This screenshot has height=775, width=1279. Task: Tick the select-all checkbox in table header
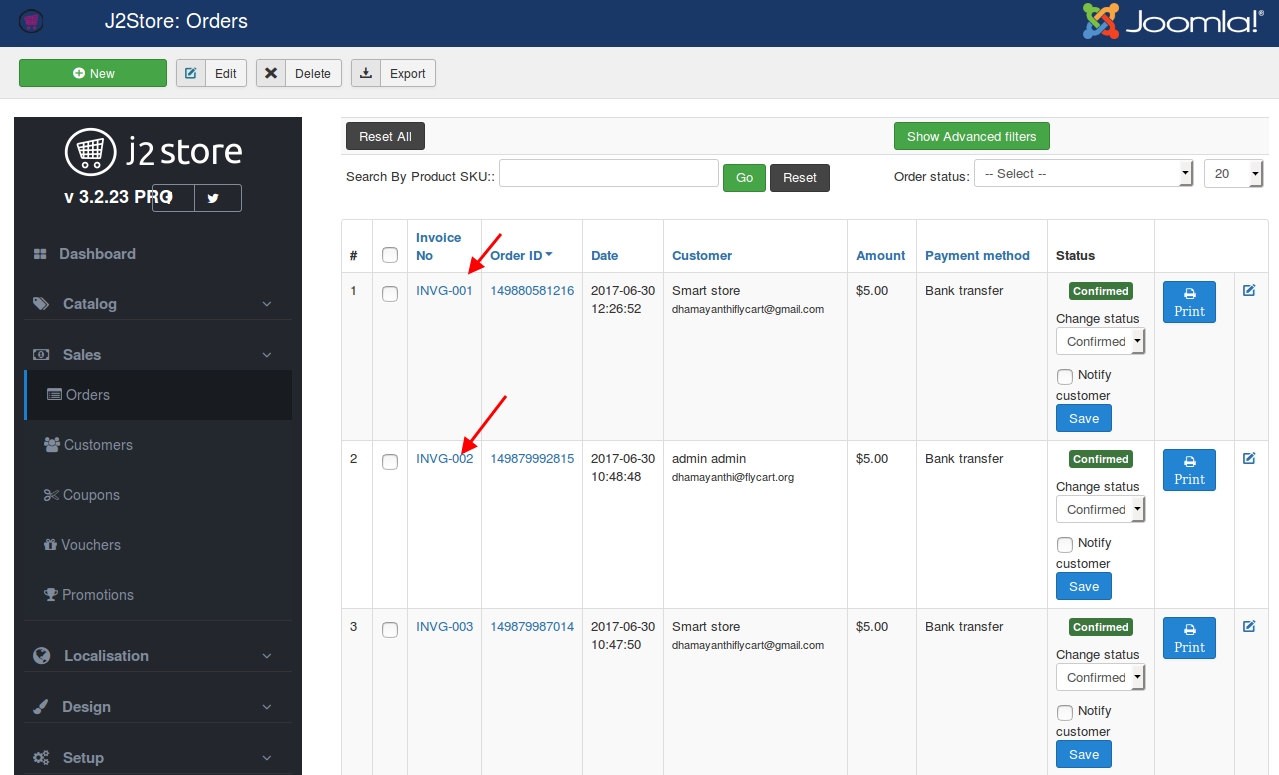click(x=390, y=255)
